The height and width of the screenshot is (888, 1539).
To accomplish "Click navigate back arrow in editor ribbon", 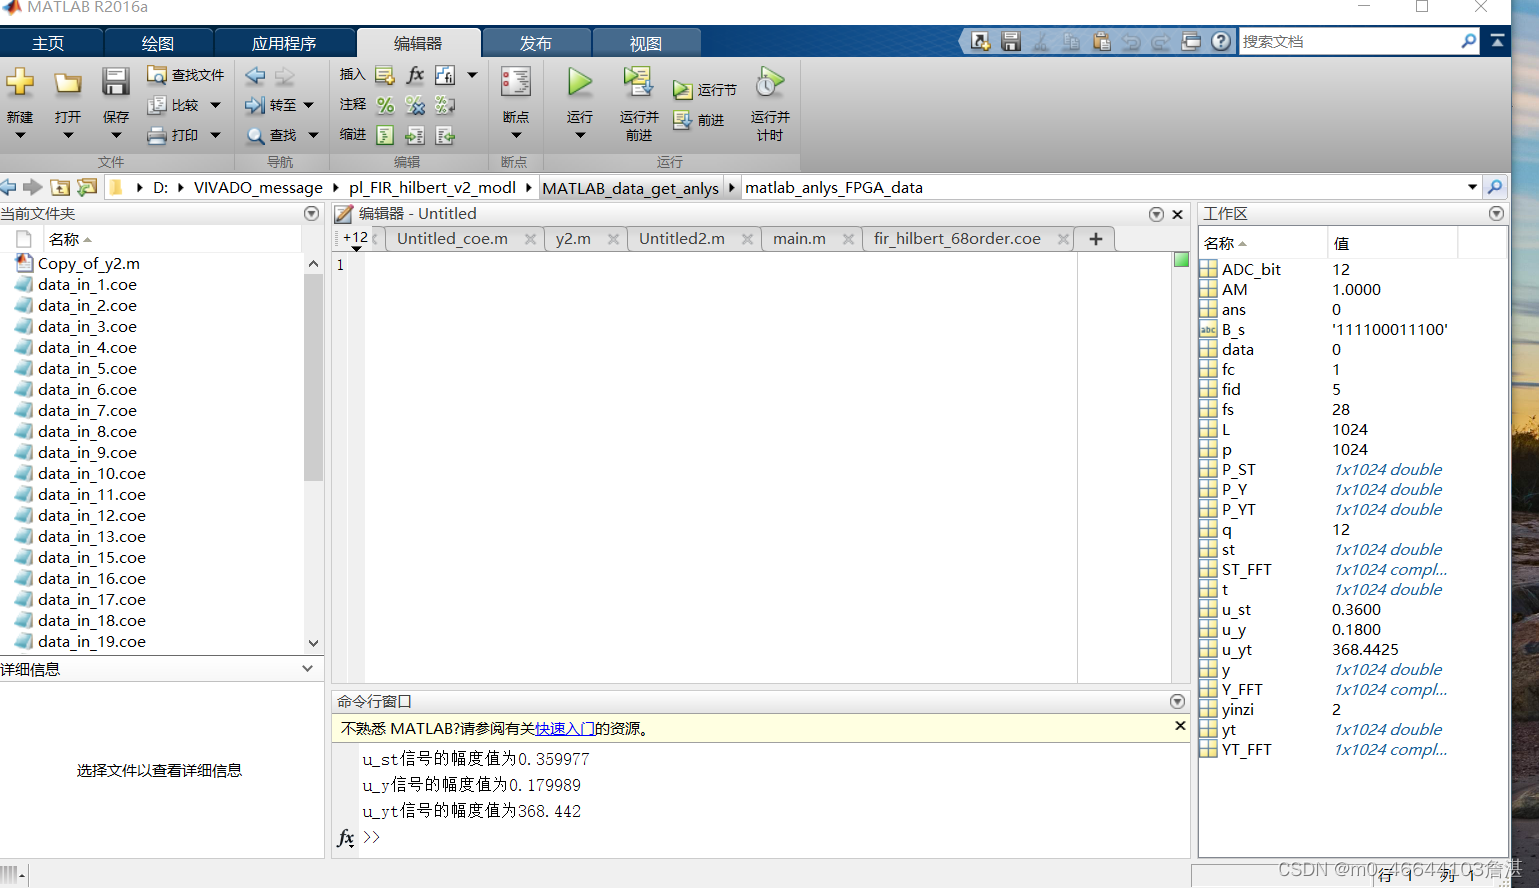I will coord(255,75).
